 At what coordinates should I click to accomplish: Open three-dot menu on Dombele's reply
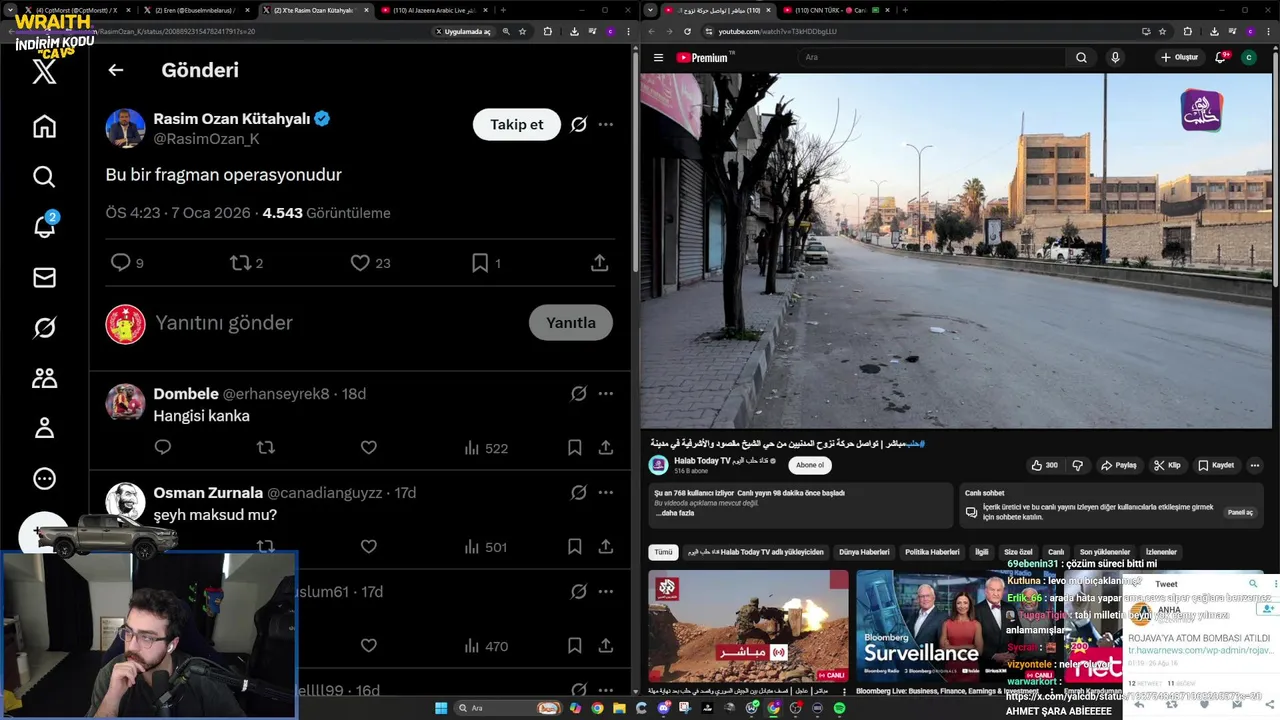[x=606, y=394]
